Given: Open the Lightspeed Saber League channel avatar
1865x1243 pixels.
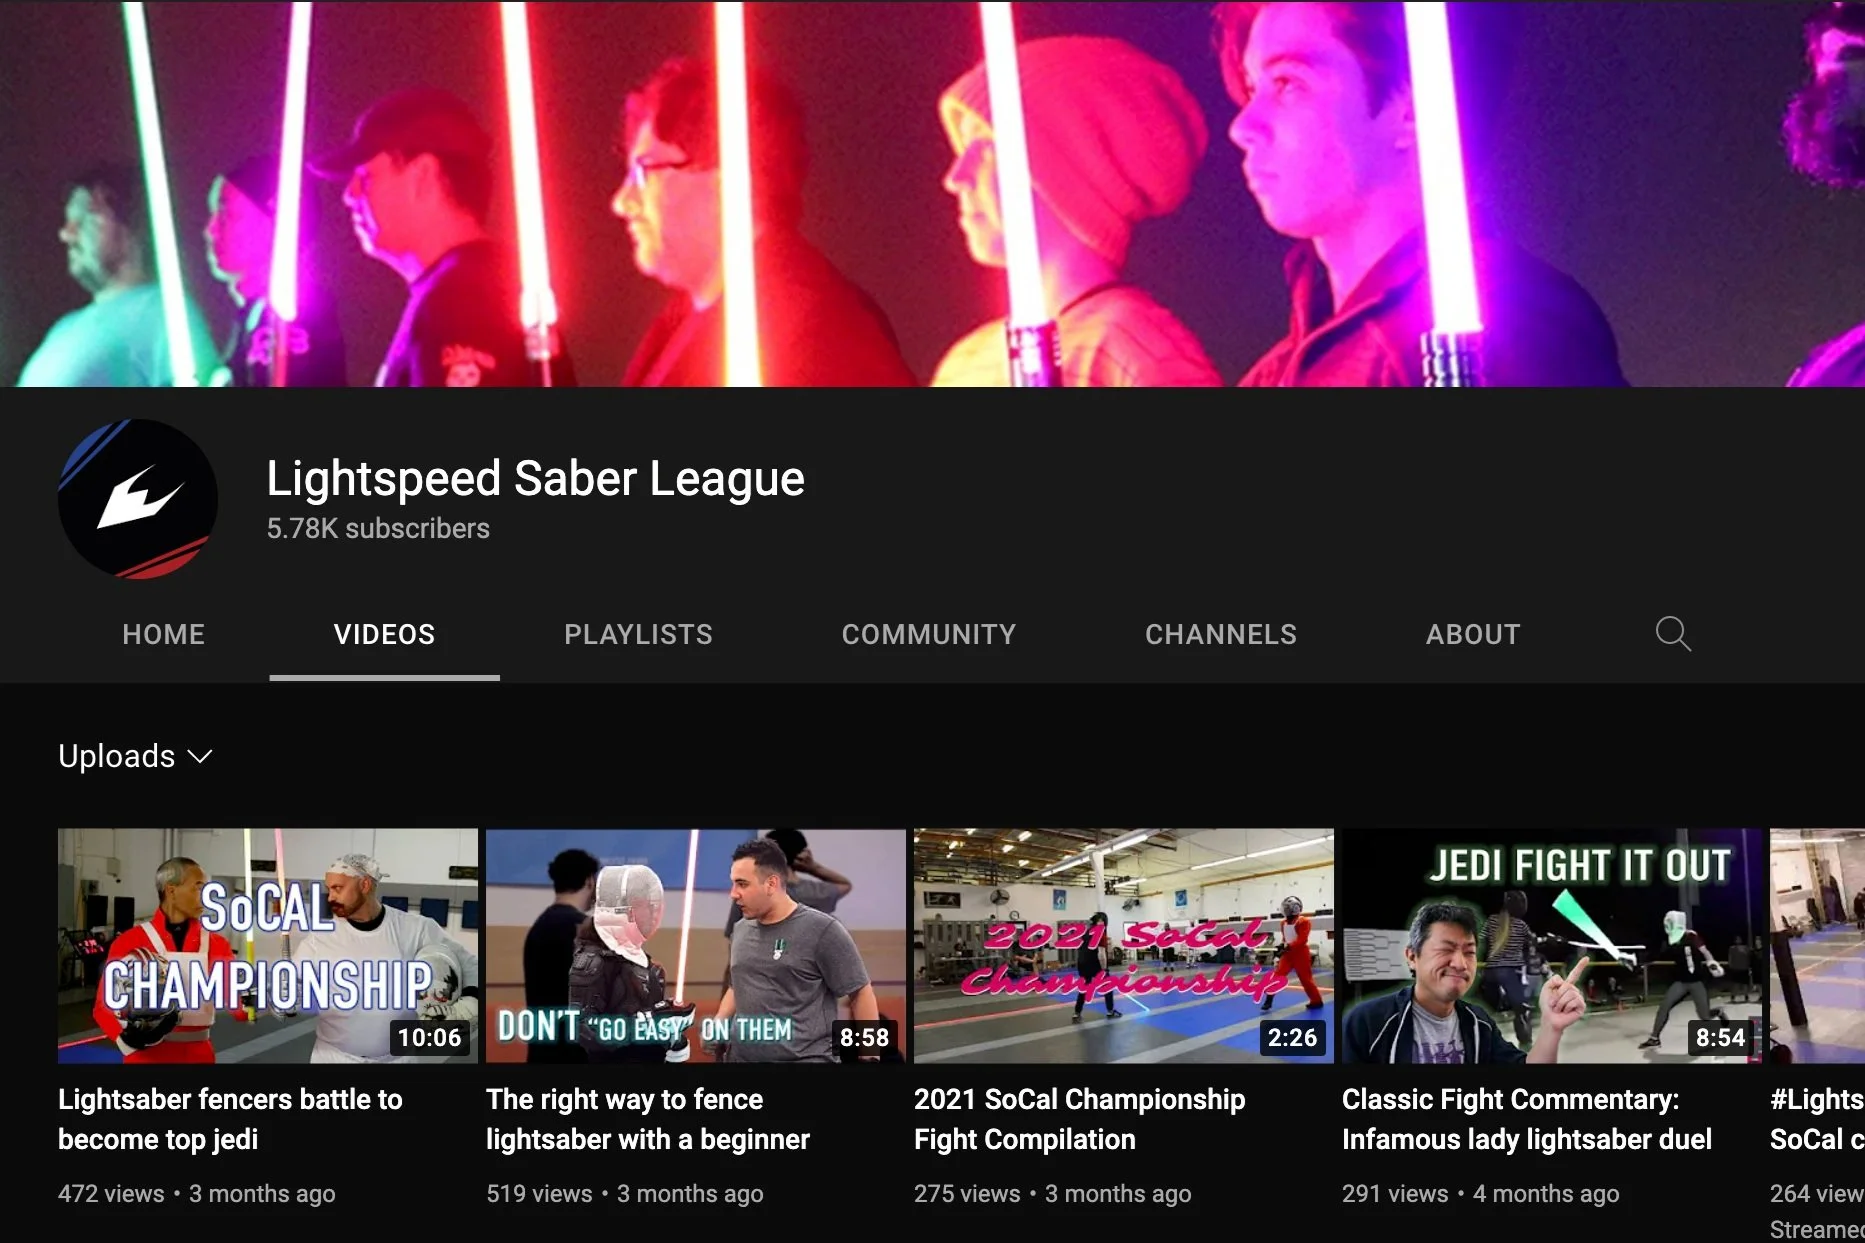Looking at the screenshot, I should (138, 499).
